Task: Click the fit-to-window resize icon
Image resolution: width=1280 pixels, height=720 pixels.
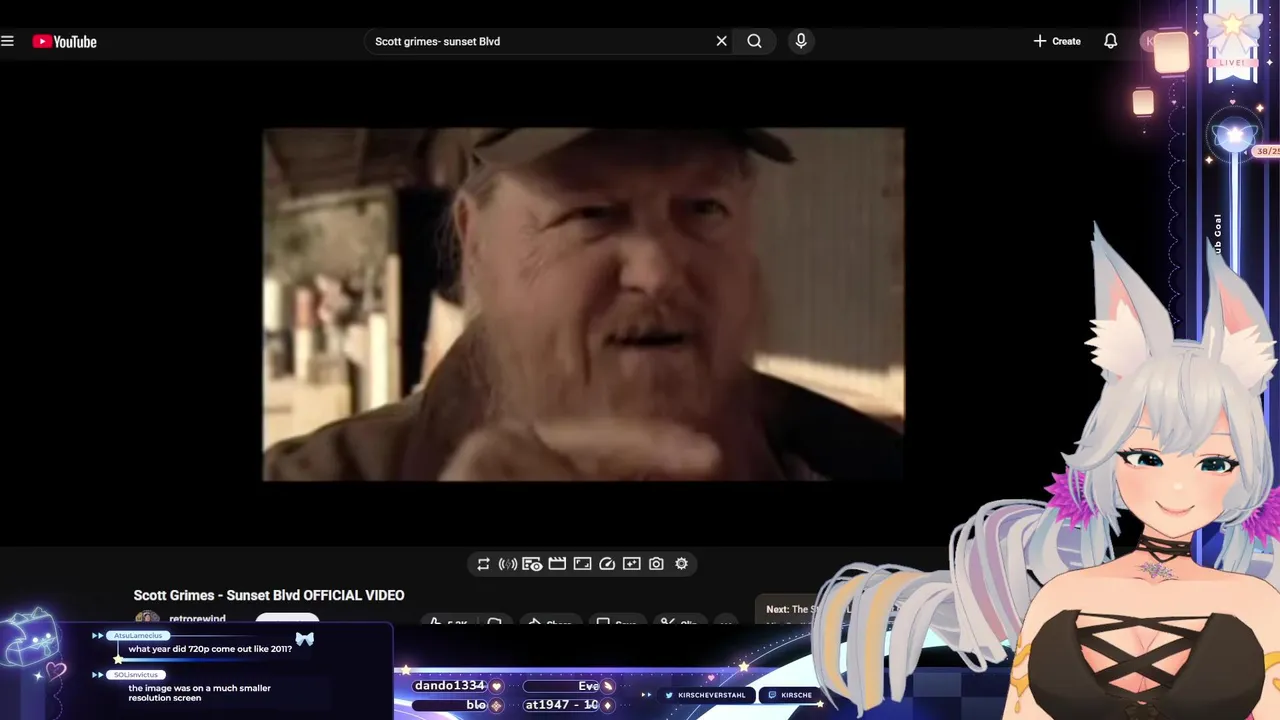Action: tap(582, 564)
